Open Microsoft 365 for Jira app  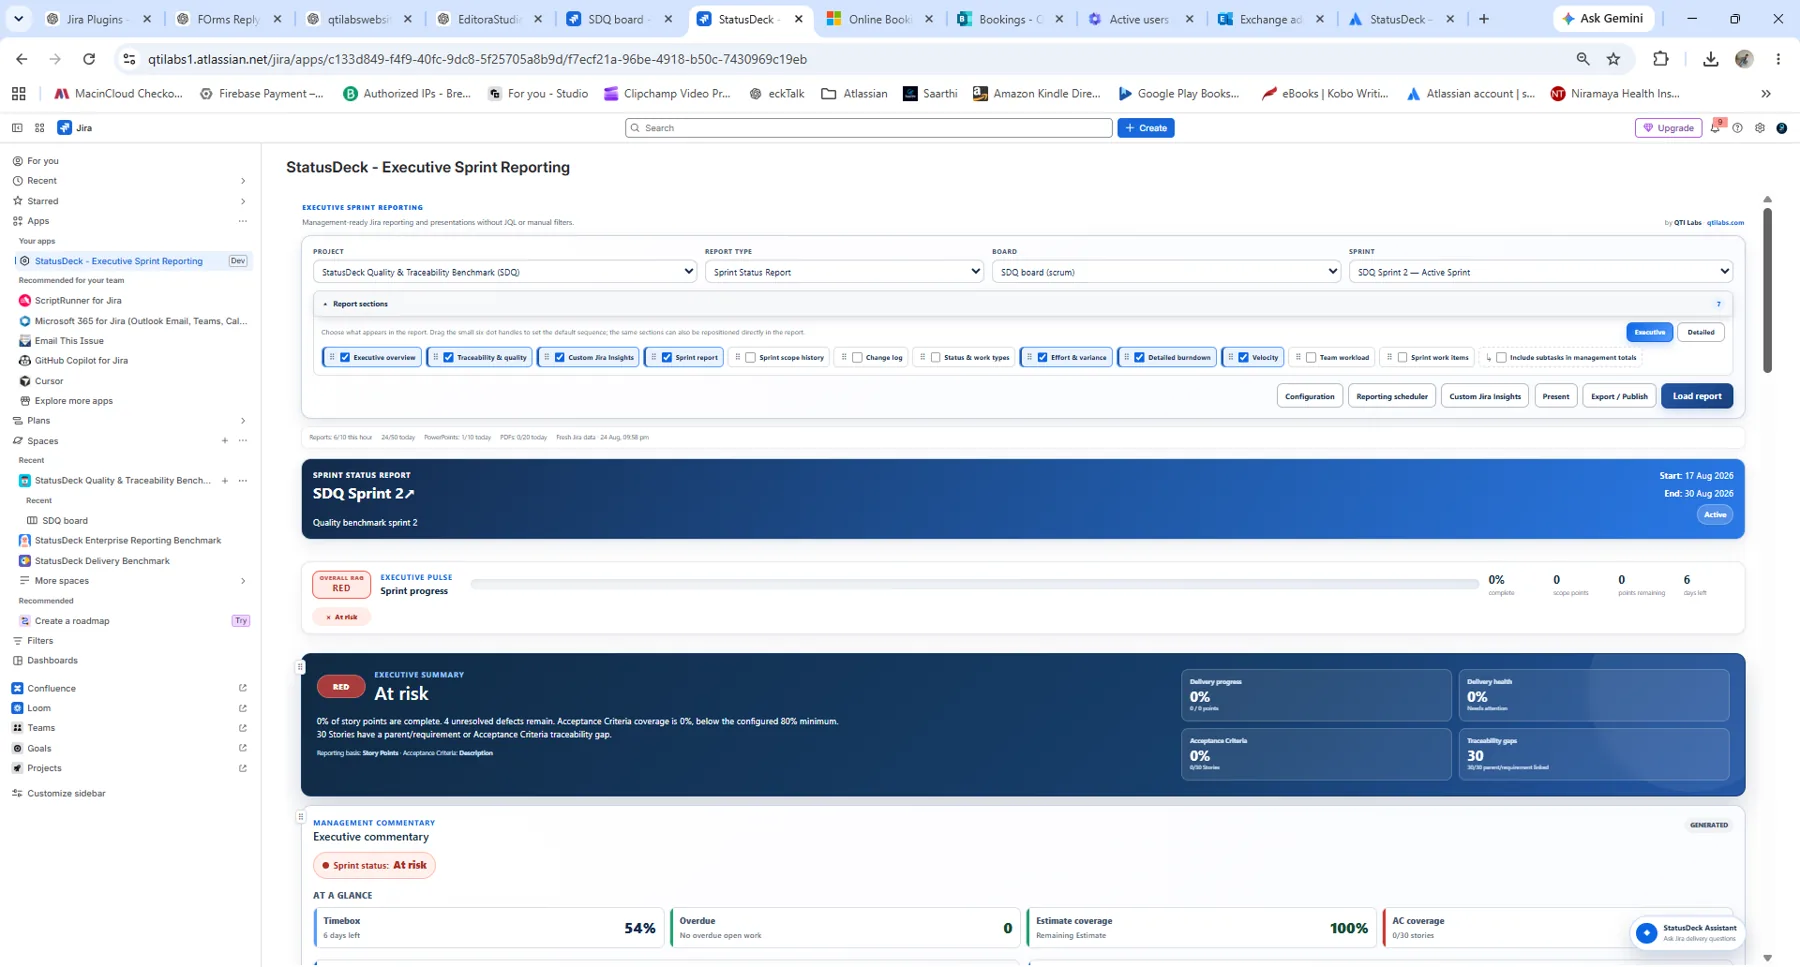pyautogui.click(x=133, y=321)
